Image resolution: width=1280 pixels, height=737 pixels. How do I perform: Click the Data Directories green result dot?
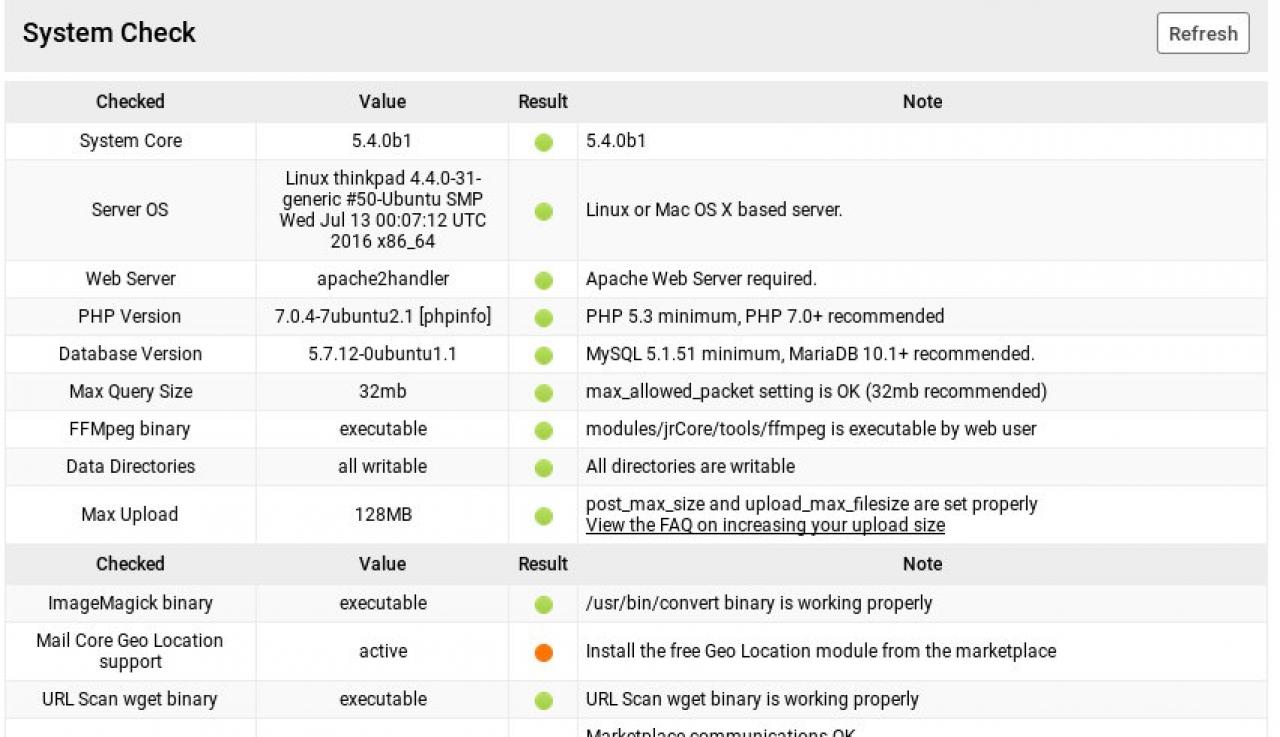[543, 467]
